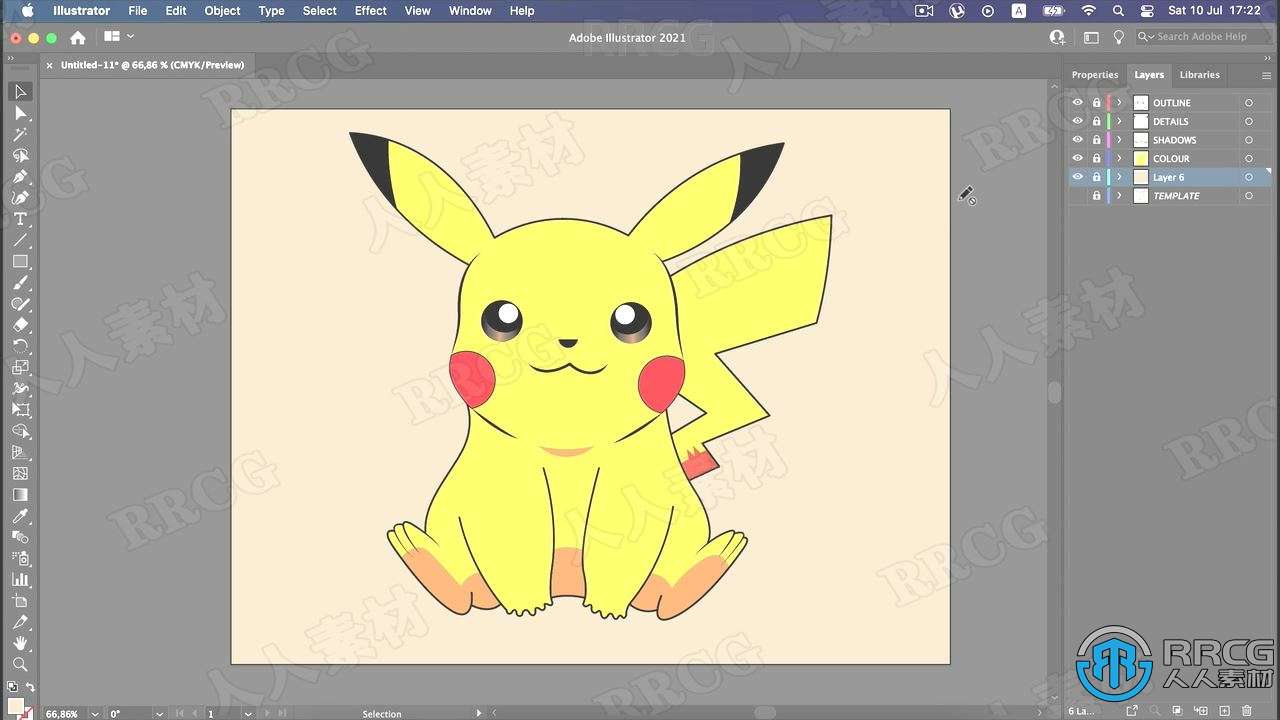Select the Eraser tool

tap(20, 325)
